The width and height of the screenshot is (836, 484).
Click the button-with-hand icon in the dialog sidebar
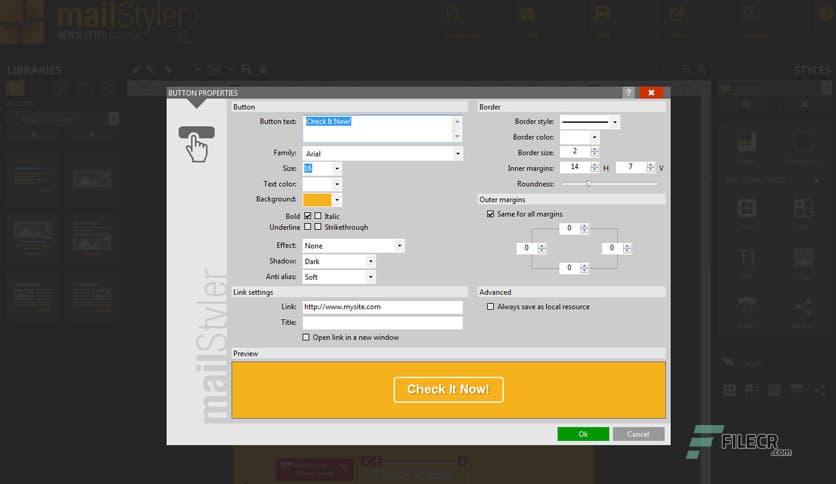[197, 144]
